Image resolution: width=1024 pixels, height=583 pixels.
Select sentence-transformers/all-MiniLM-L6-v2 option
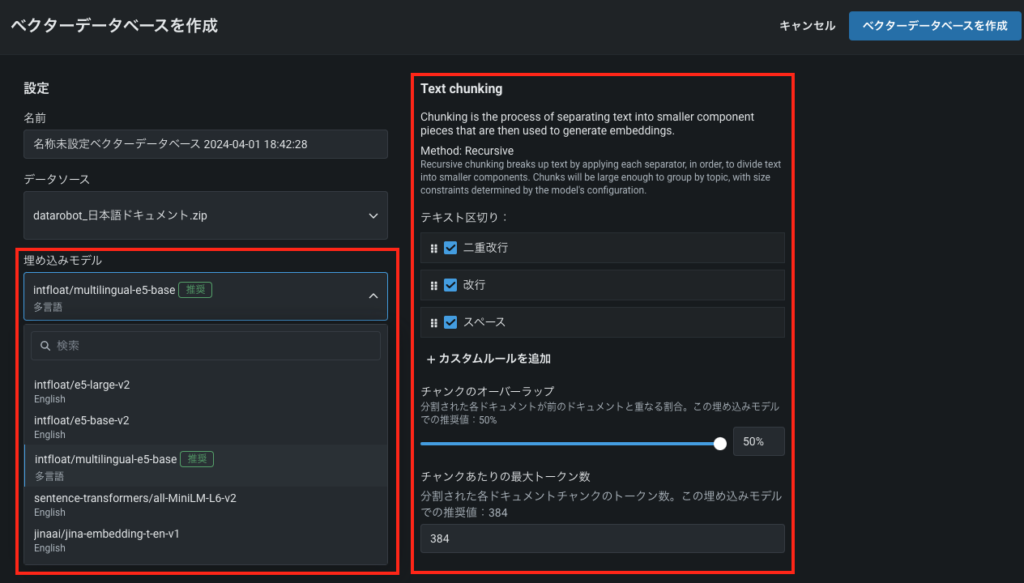click(206, 505)
